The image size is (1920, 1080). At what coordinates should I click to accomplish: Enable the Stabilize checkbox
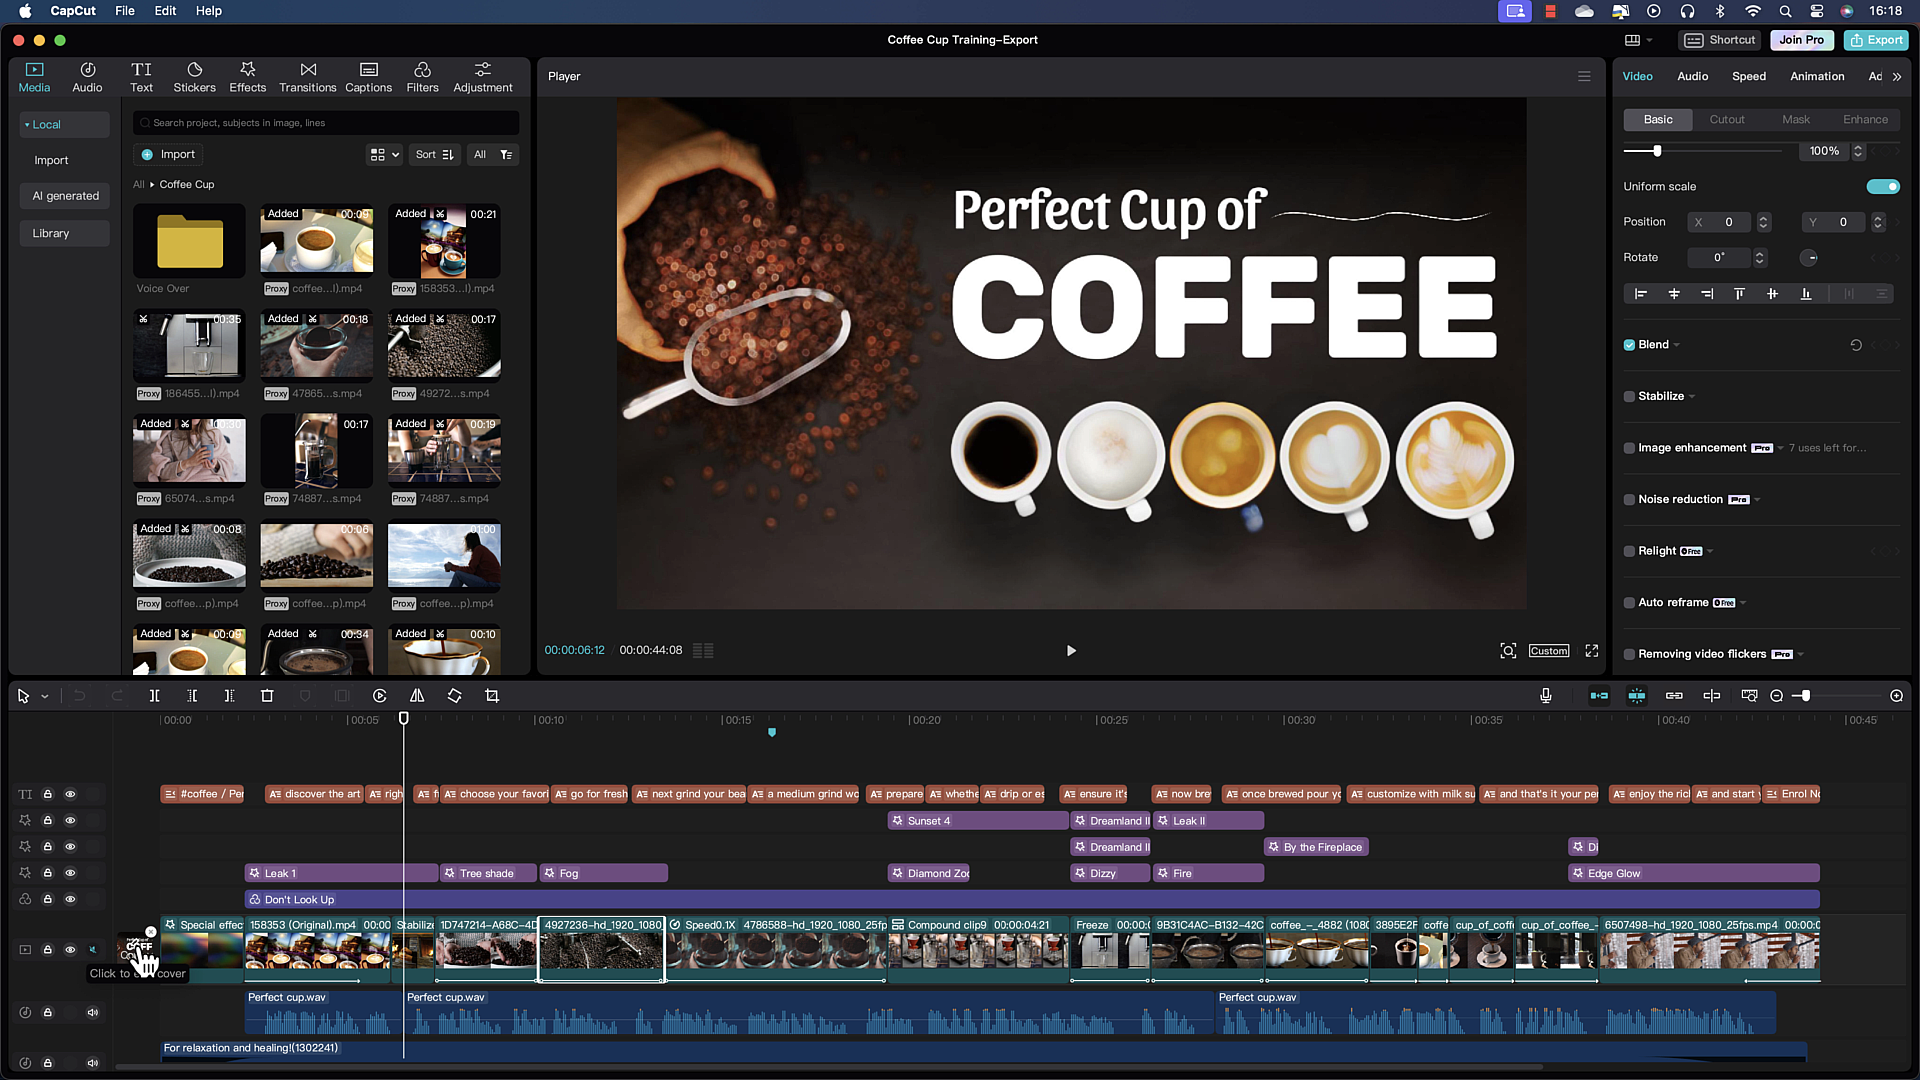1629,397
